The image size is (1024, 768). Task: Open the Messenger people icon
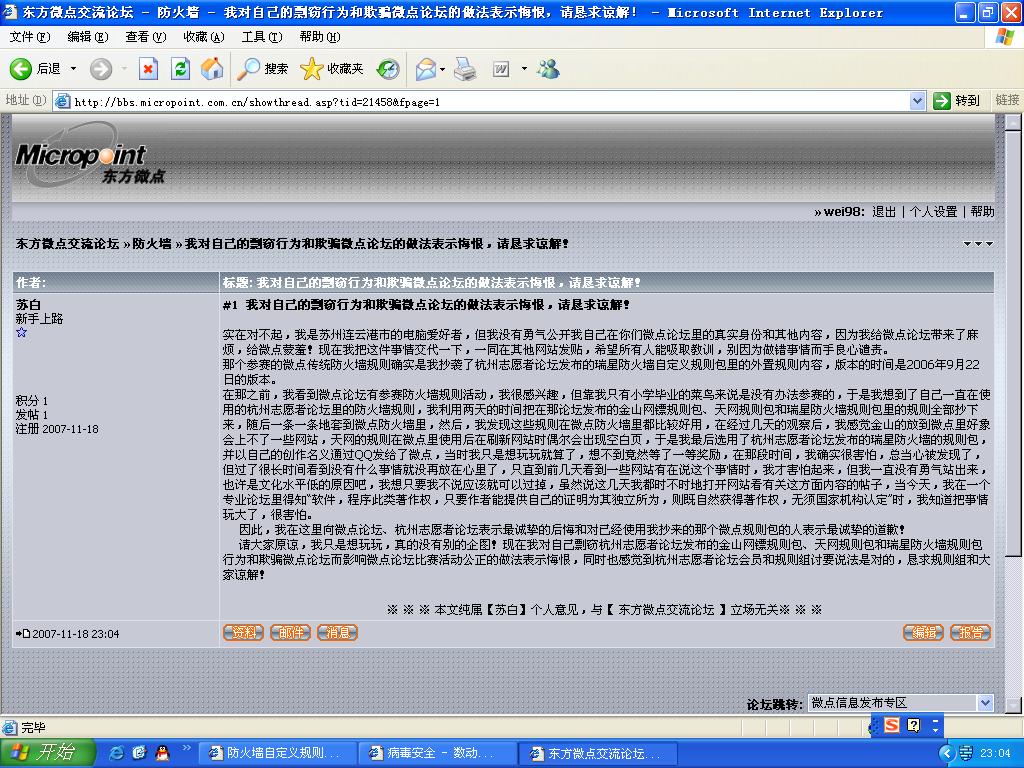pos(548,69)
